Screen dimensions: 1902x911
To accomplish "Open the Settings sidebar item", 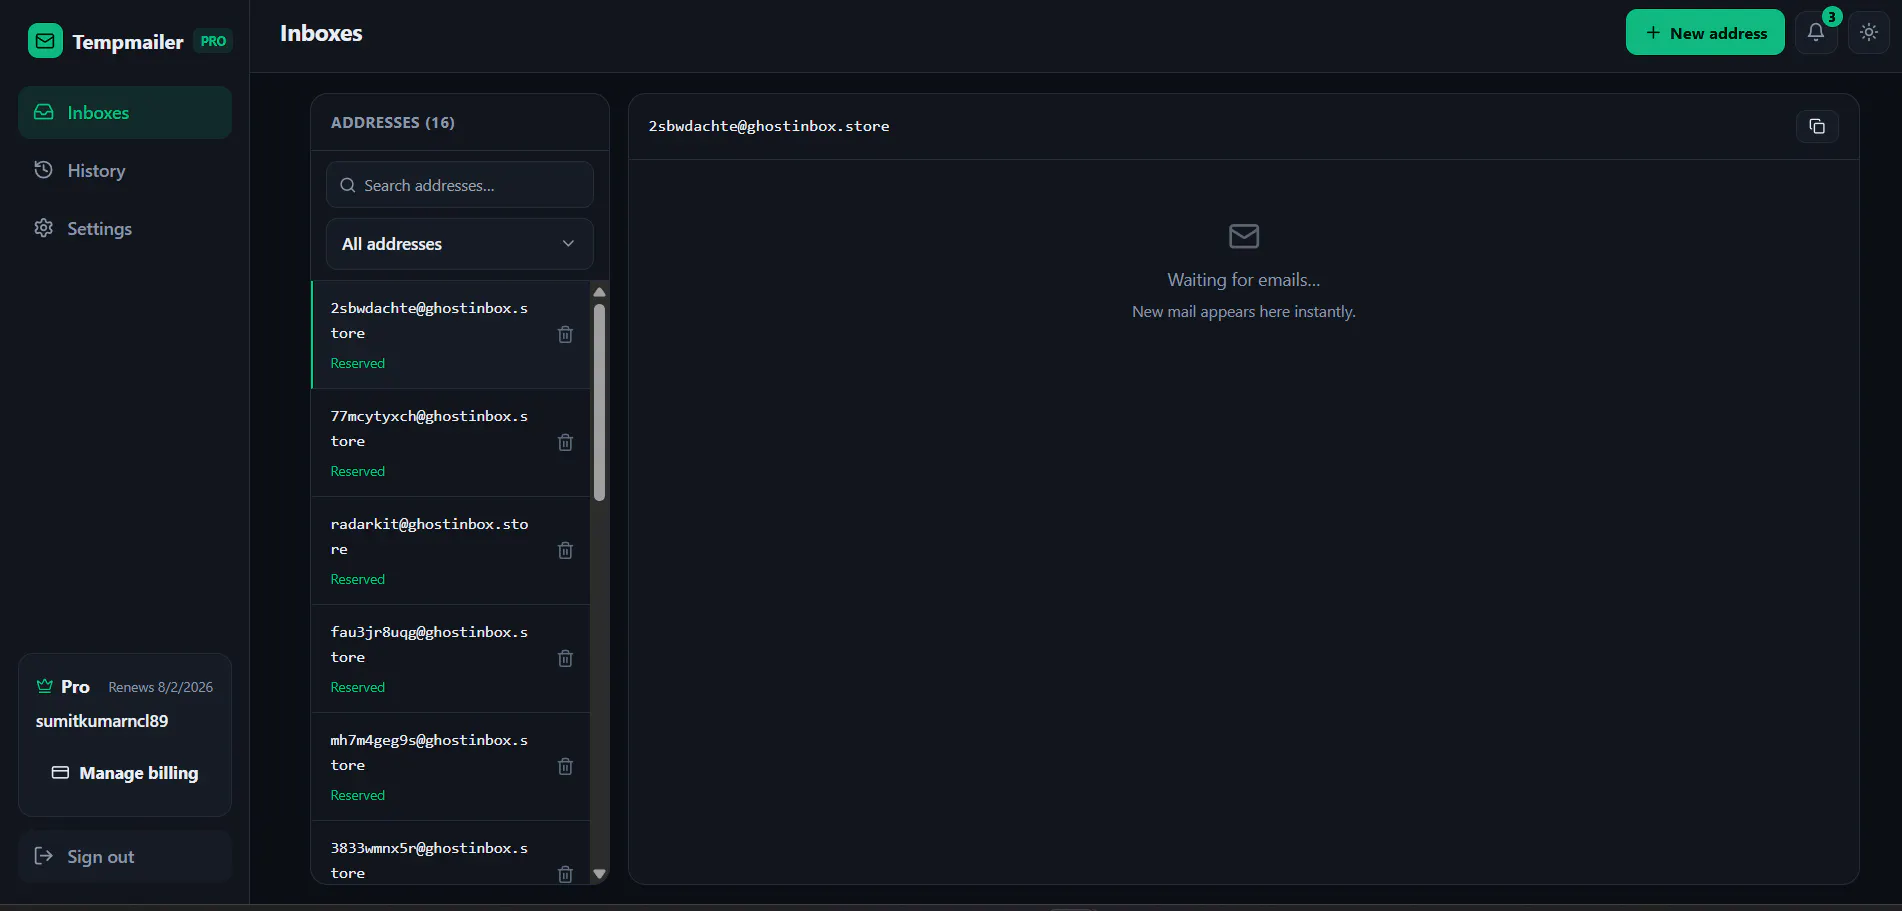I will tap(125, 228).
